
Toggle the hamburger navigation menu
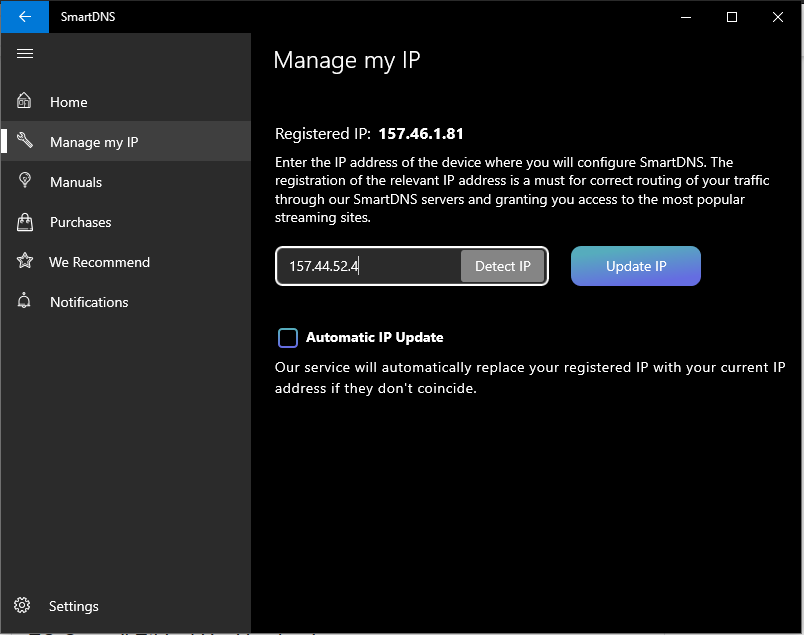[25, 53]
